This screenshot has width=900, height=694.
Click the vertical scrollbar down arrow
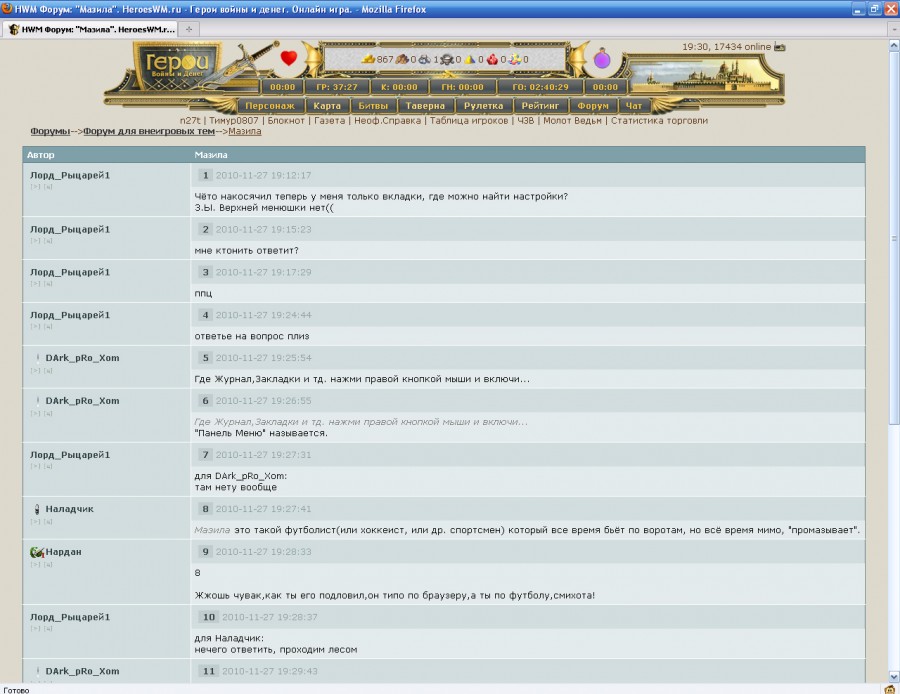pyautogui.click(x=894, y=677)
